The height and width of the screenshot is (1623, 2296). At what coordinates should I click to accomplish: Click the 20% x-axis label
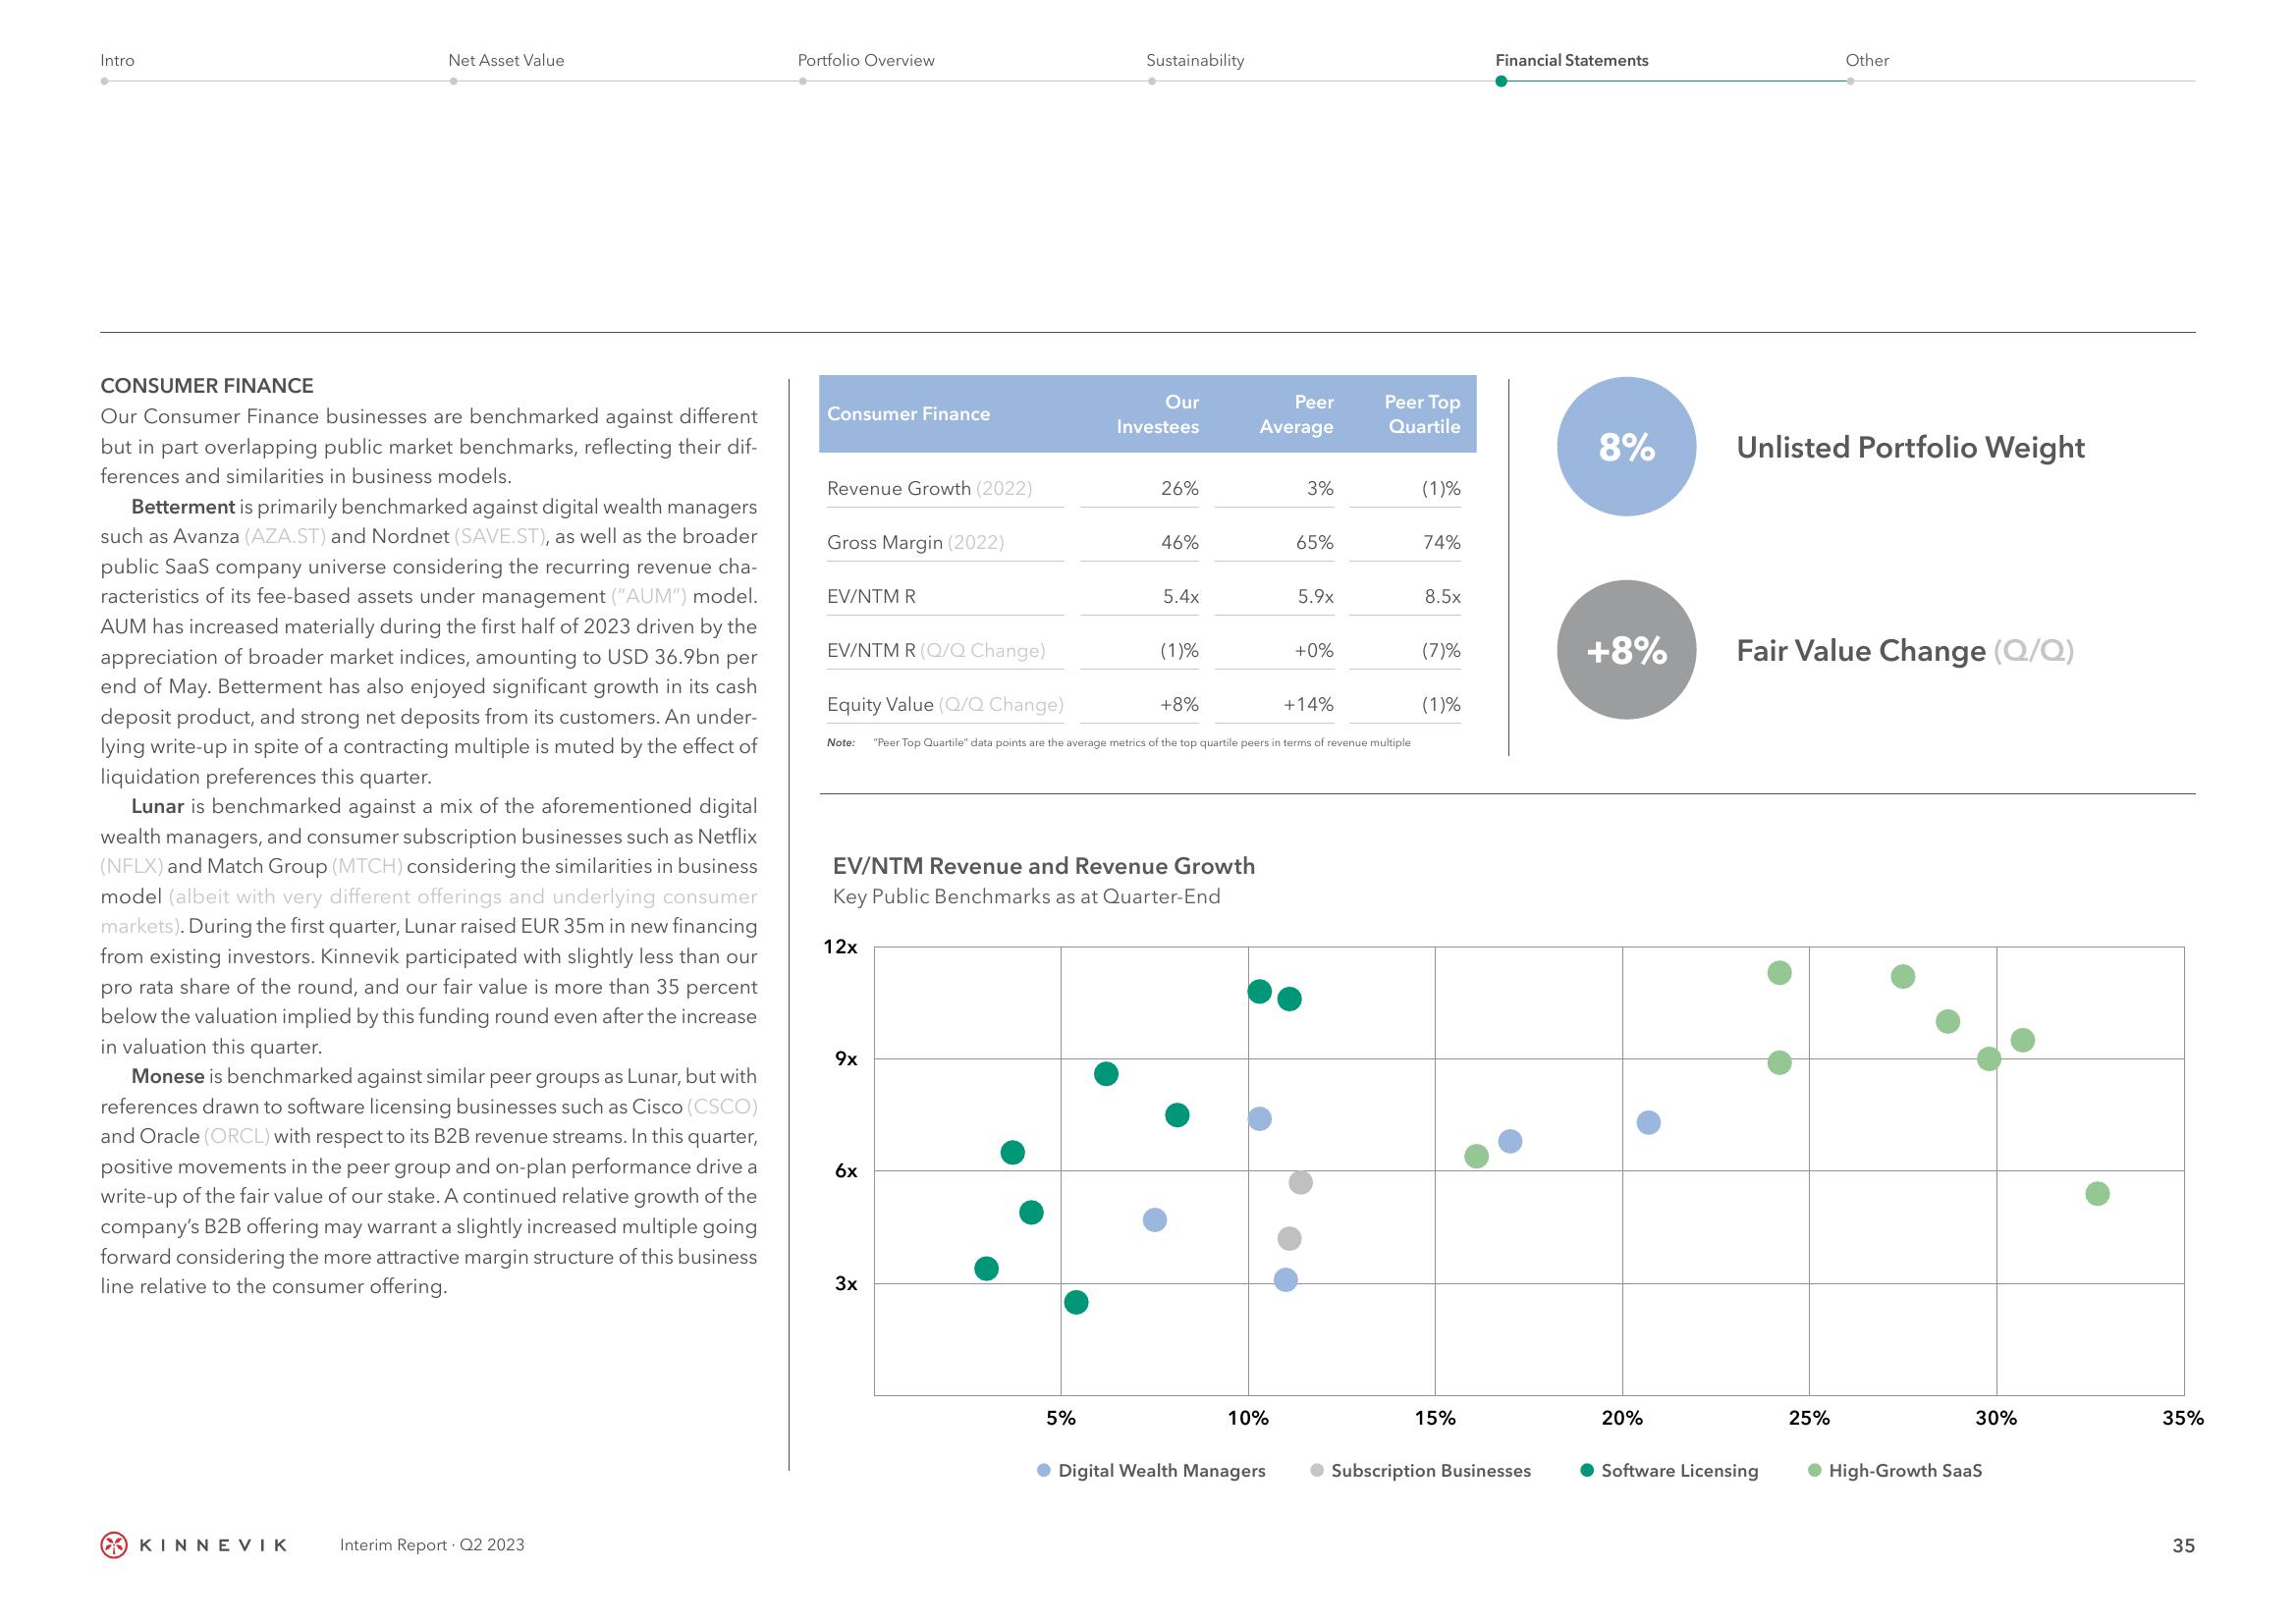pos(1622,1417)
